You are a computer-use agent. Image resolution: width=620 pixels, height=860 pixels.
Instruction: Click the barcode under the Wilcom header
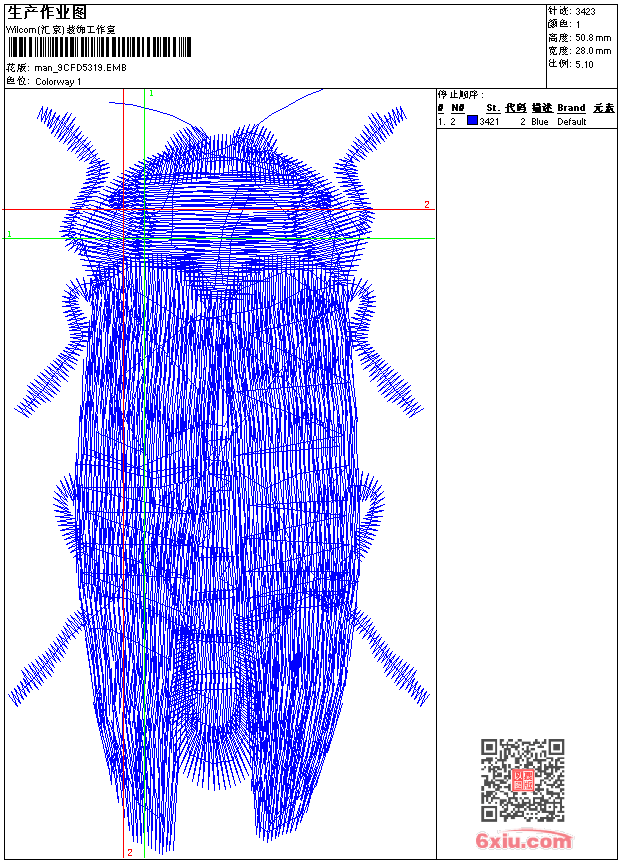click(99, 47)
